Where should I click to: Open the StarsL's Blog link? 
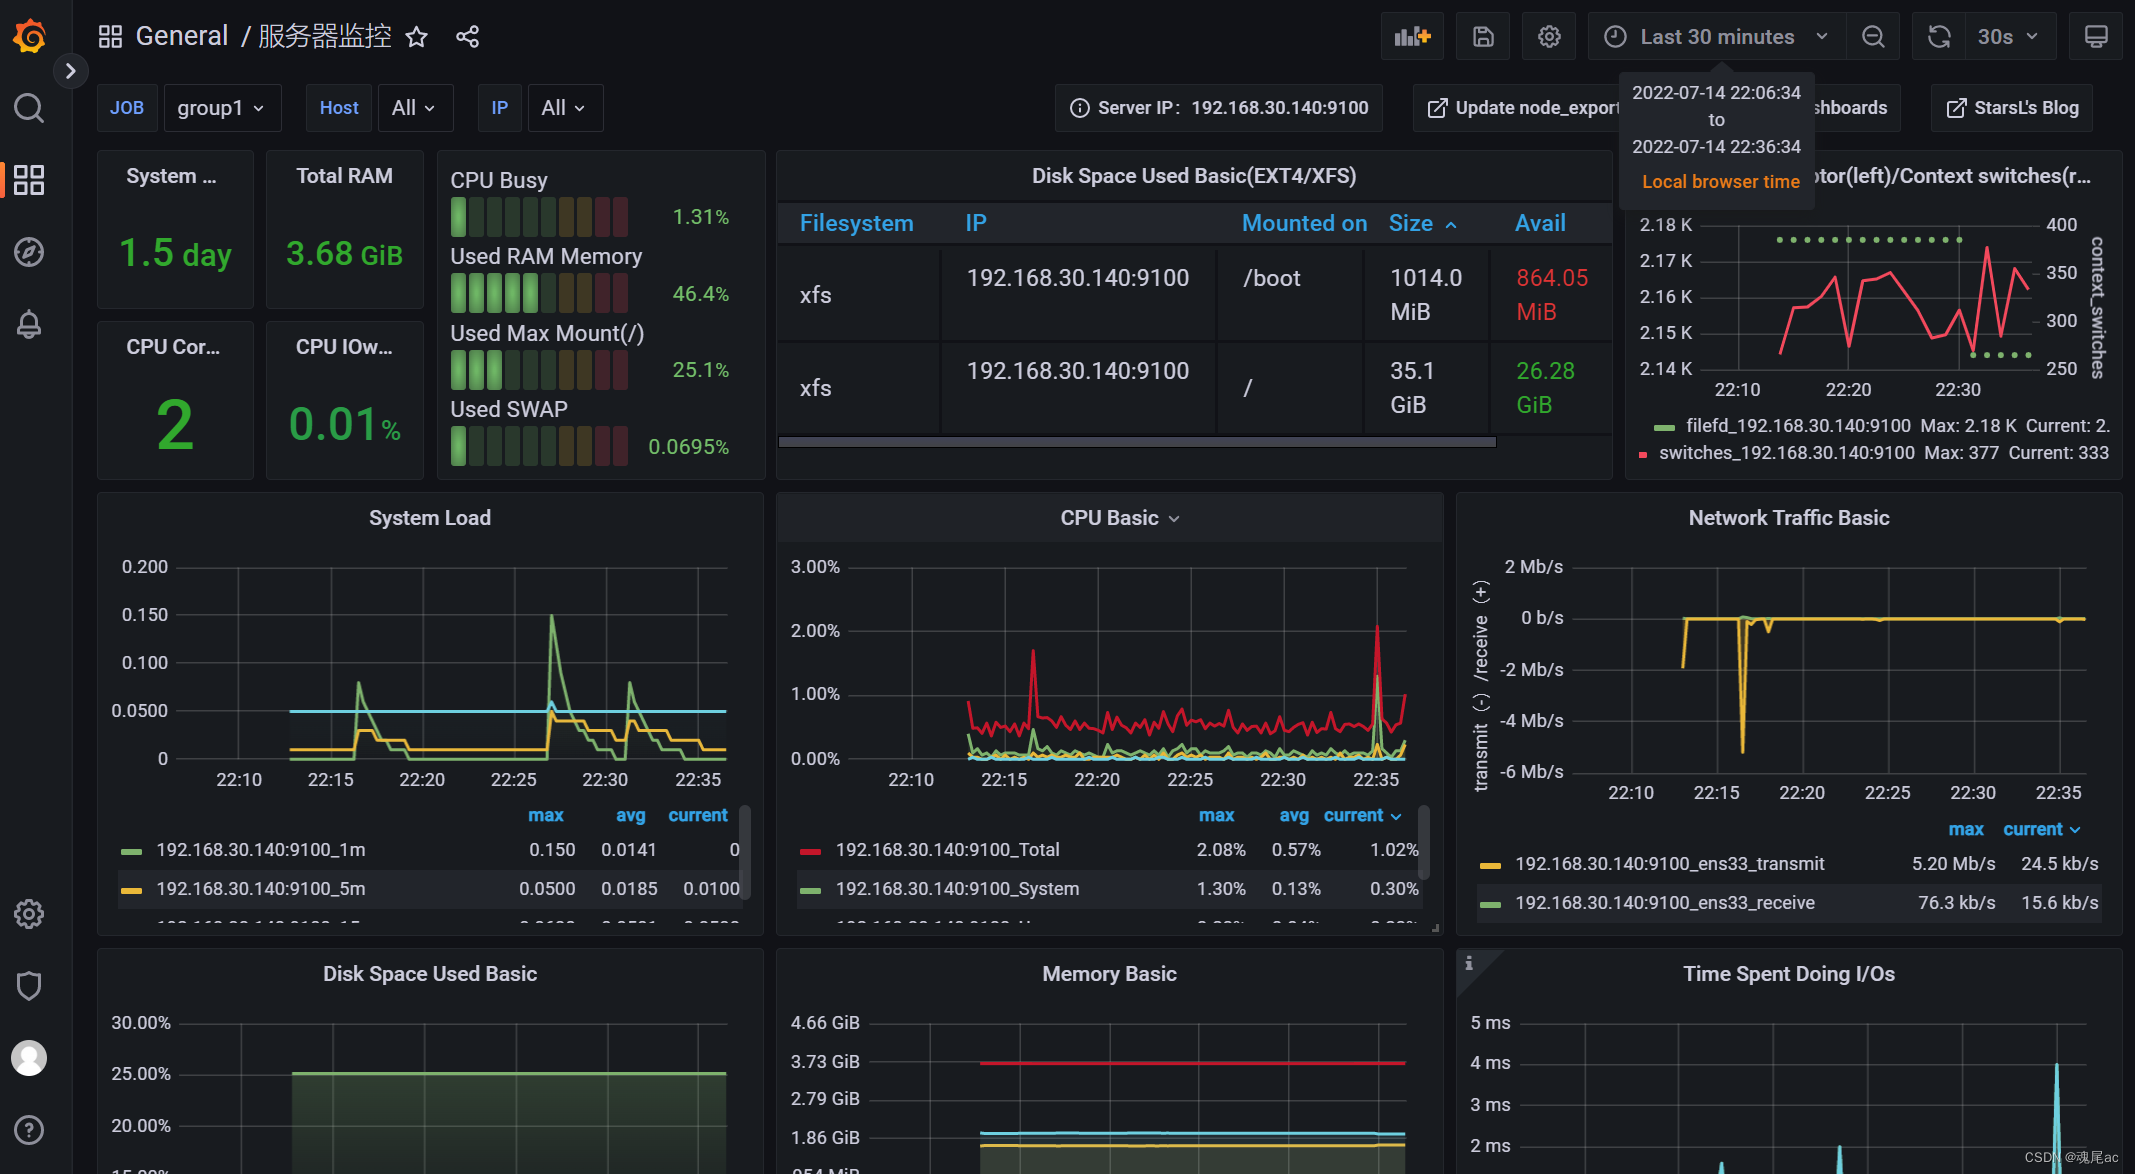2012,108
